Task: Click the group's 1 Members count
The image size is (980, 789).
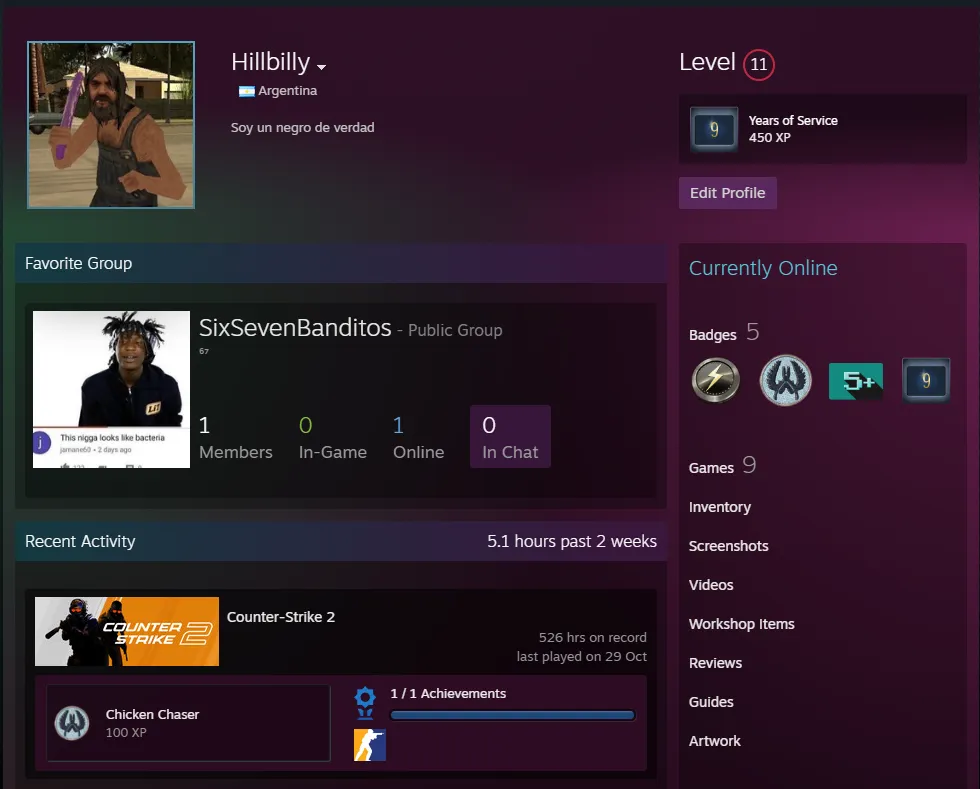Action: pyautogui.click(x=236, y=437)
